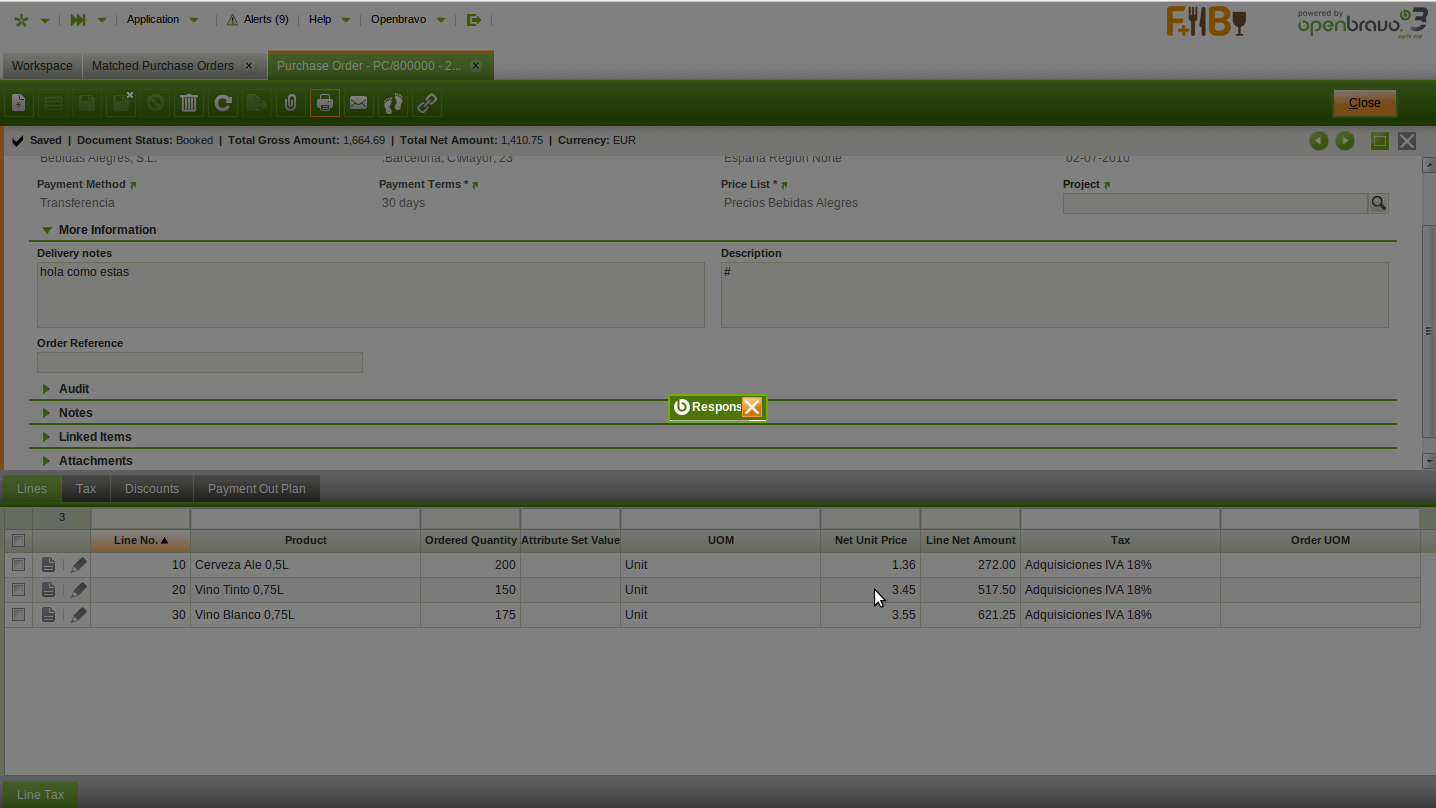Refresh the record with the reload icon
Image resolution: width=1436 pixels, height=808 pixels.
(223, 103)
